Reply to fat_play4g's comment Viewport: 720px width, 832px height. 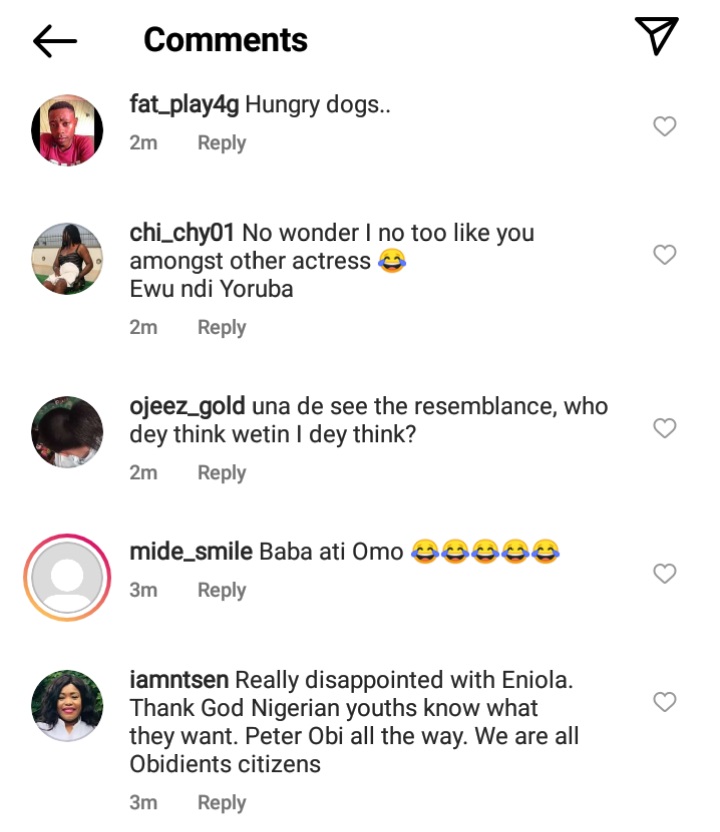[x=221, y=143]
